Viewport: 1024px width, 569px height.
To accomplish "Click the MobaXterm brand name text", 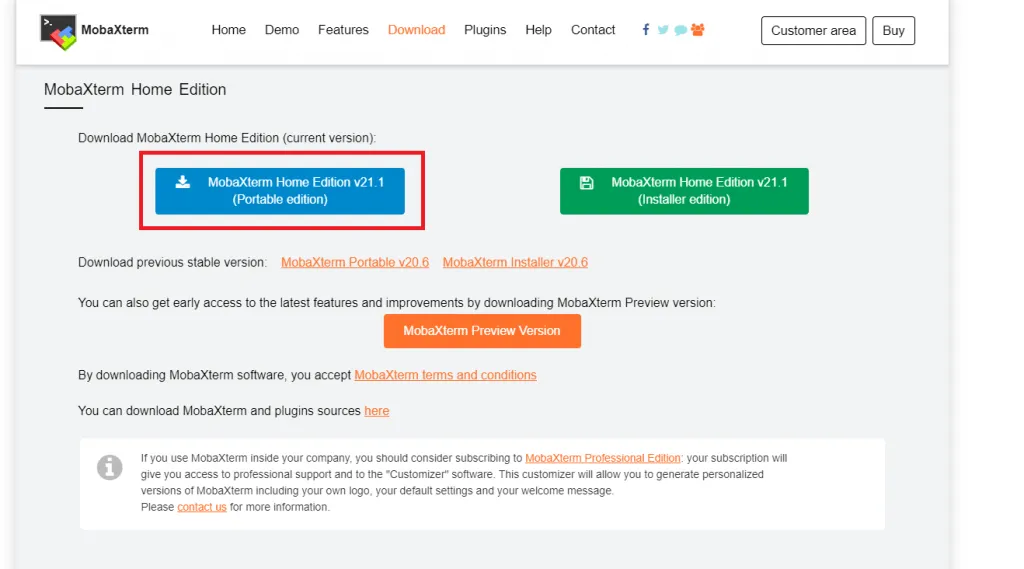I will 115,30.
